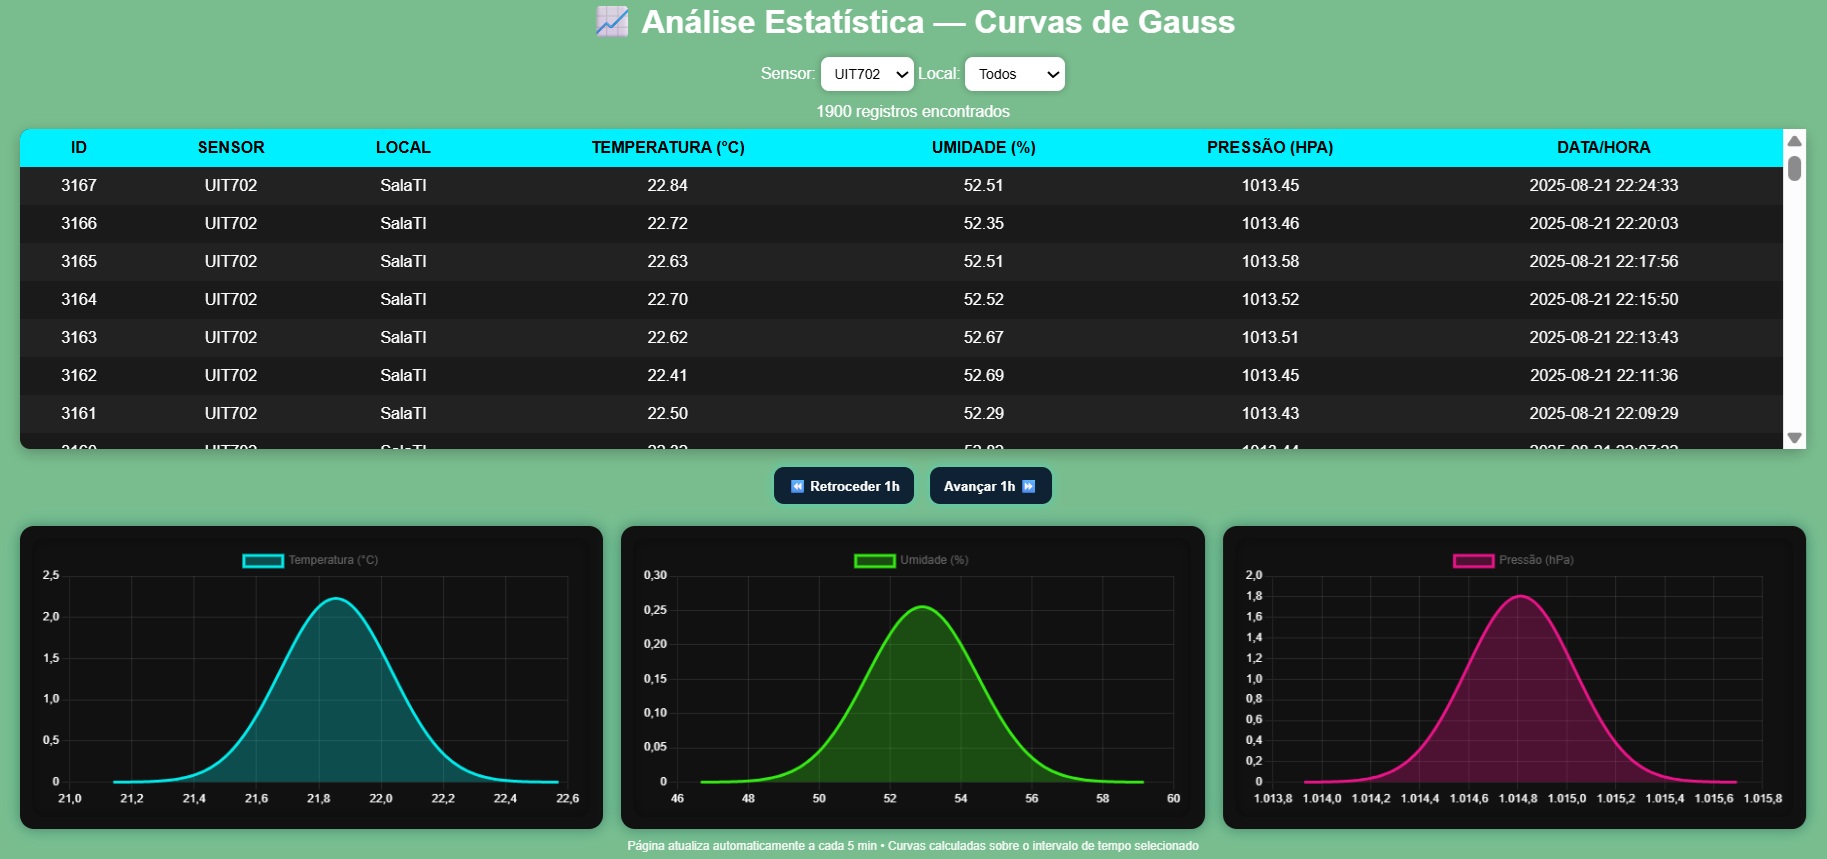Click the table's vertical scrollbar thumb

[x=1794, y=168]
